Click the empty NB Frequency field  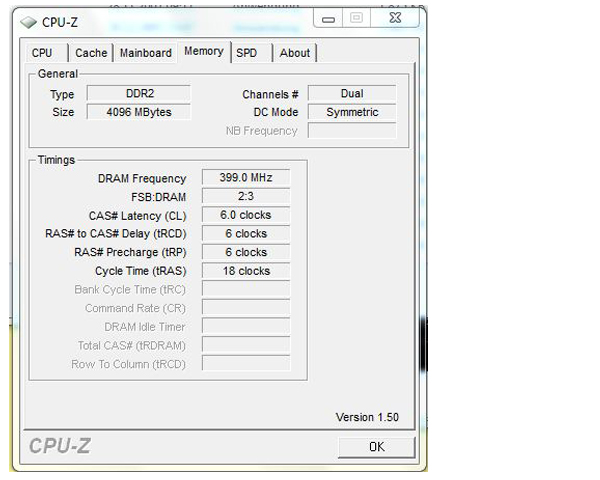click(x=352, y=131)
